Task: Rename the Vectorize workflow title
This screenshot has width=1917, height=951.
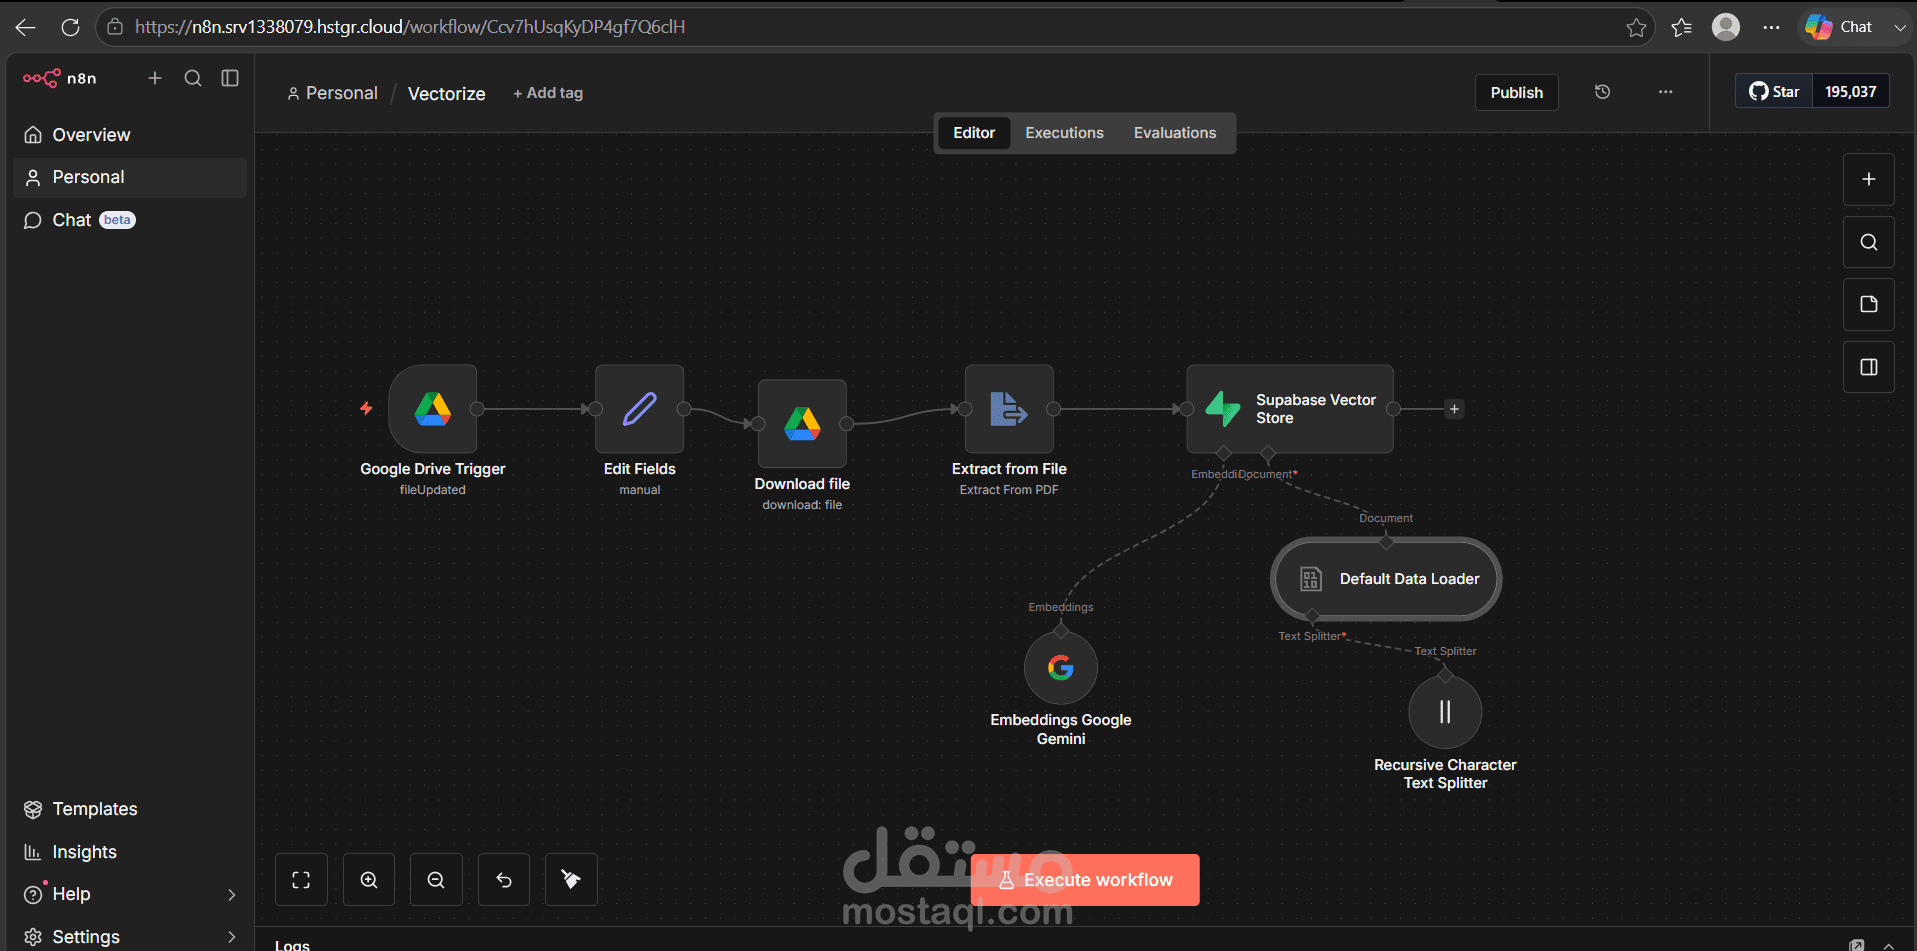Action: (x=446, y=93)
